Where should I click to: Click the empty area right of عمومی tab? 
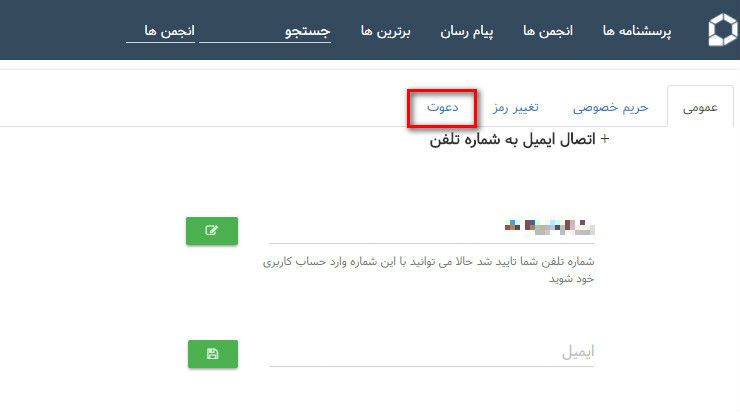(736, 107)
